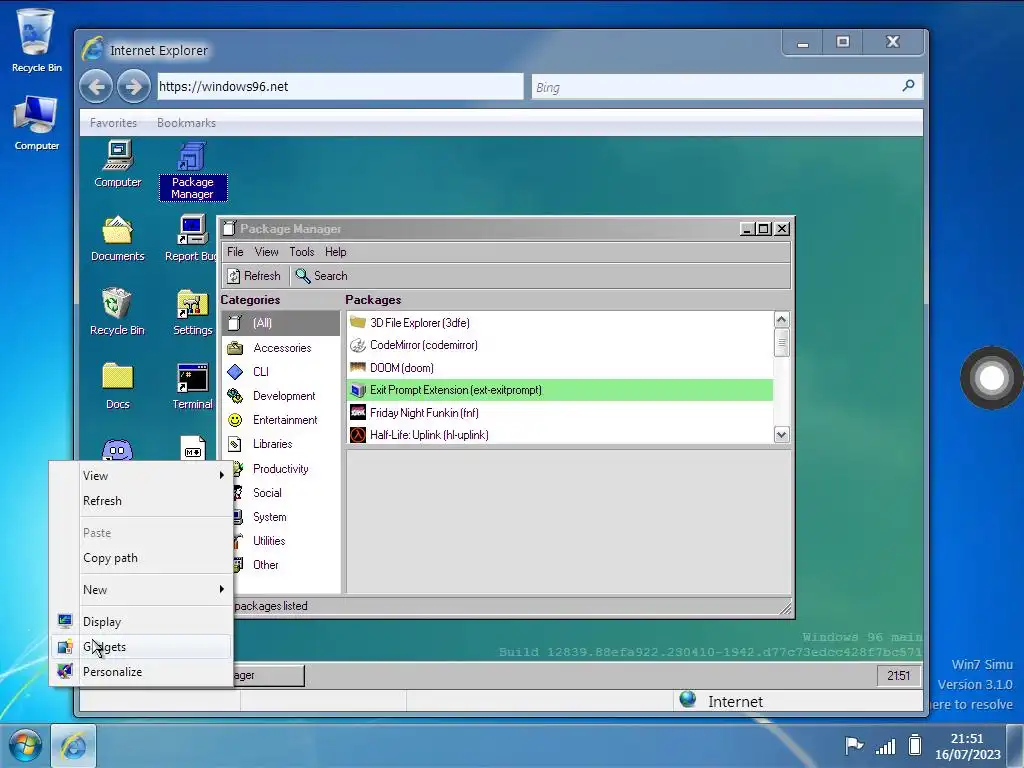
Task: Select the Libraries category
Action: point(281,444)
